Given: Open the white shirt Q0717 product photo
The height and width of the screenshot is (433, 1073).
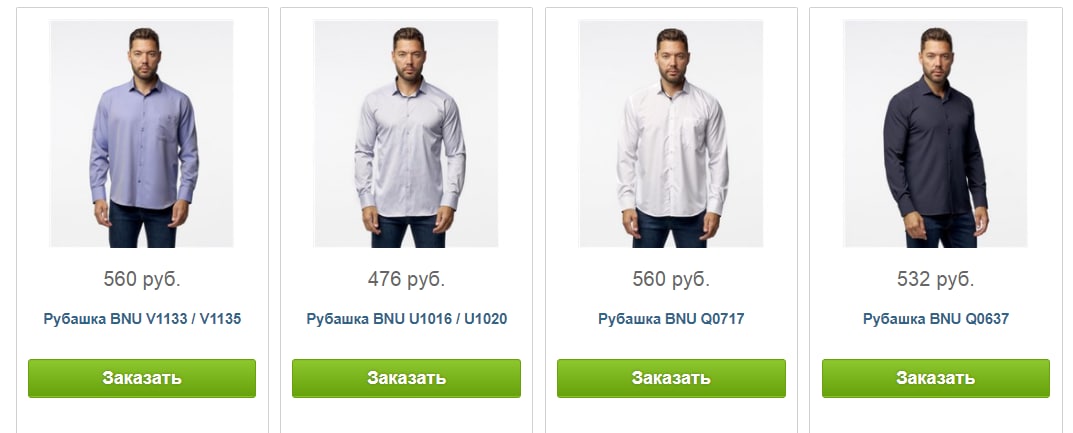Looking at the screenshot, I should tap(671, 134).
